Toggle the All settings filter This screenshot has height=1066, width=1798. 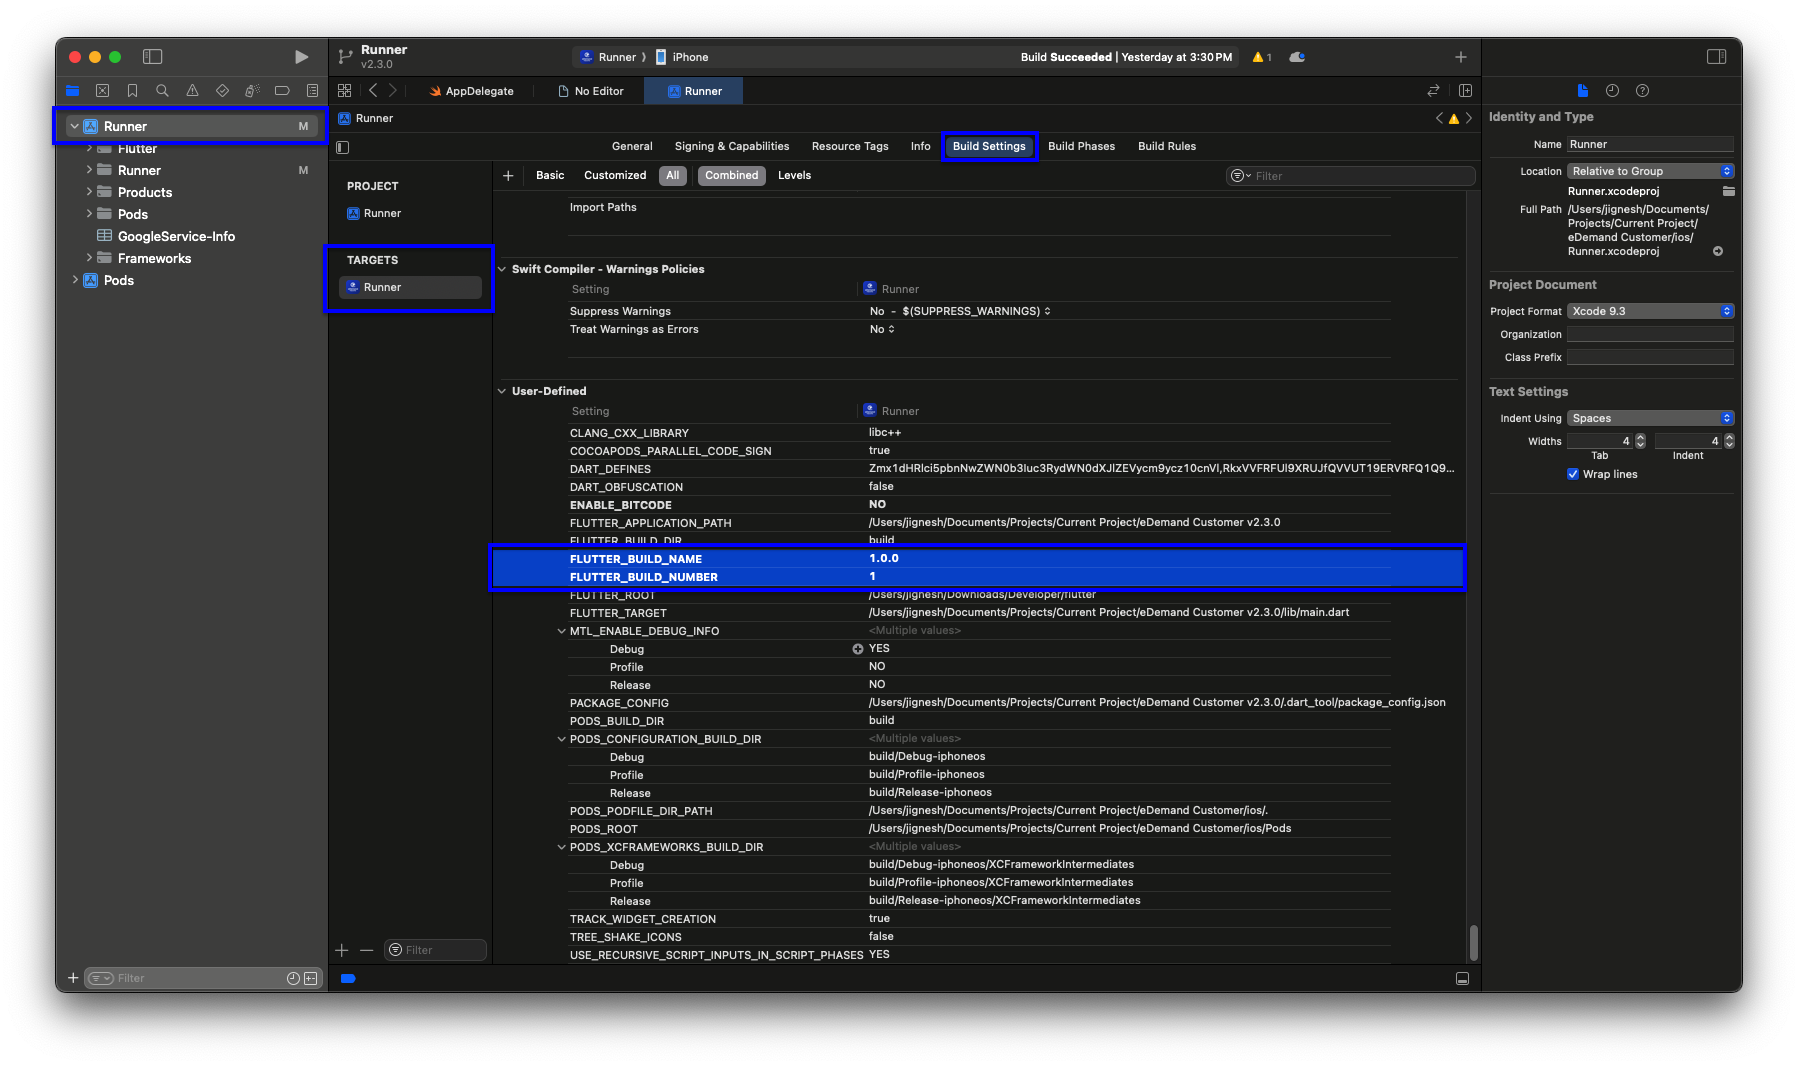[x=672, y=176]
